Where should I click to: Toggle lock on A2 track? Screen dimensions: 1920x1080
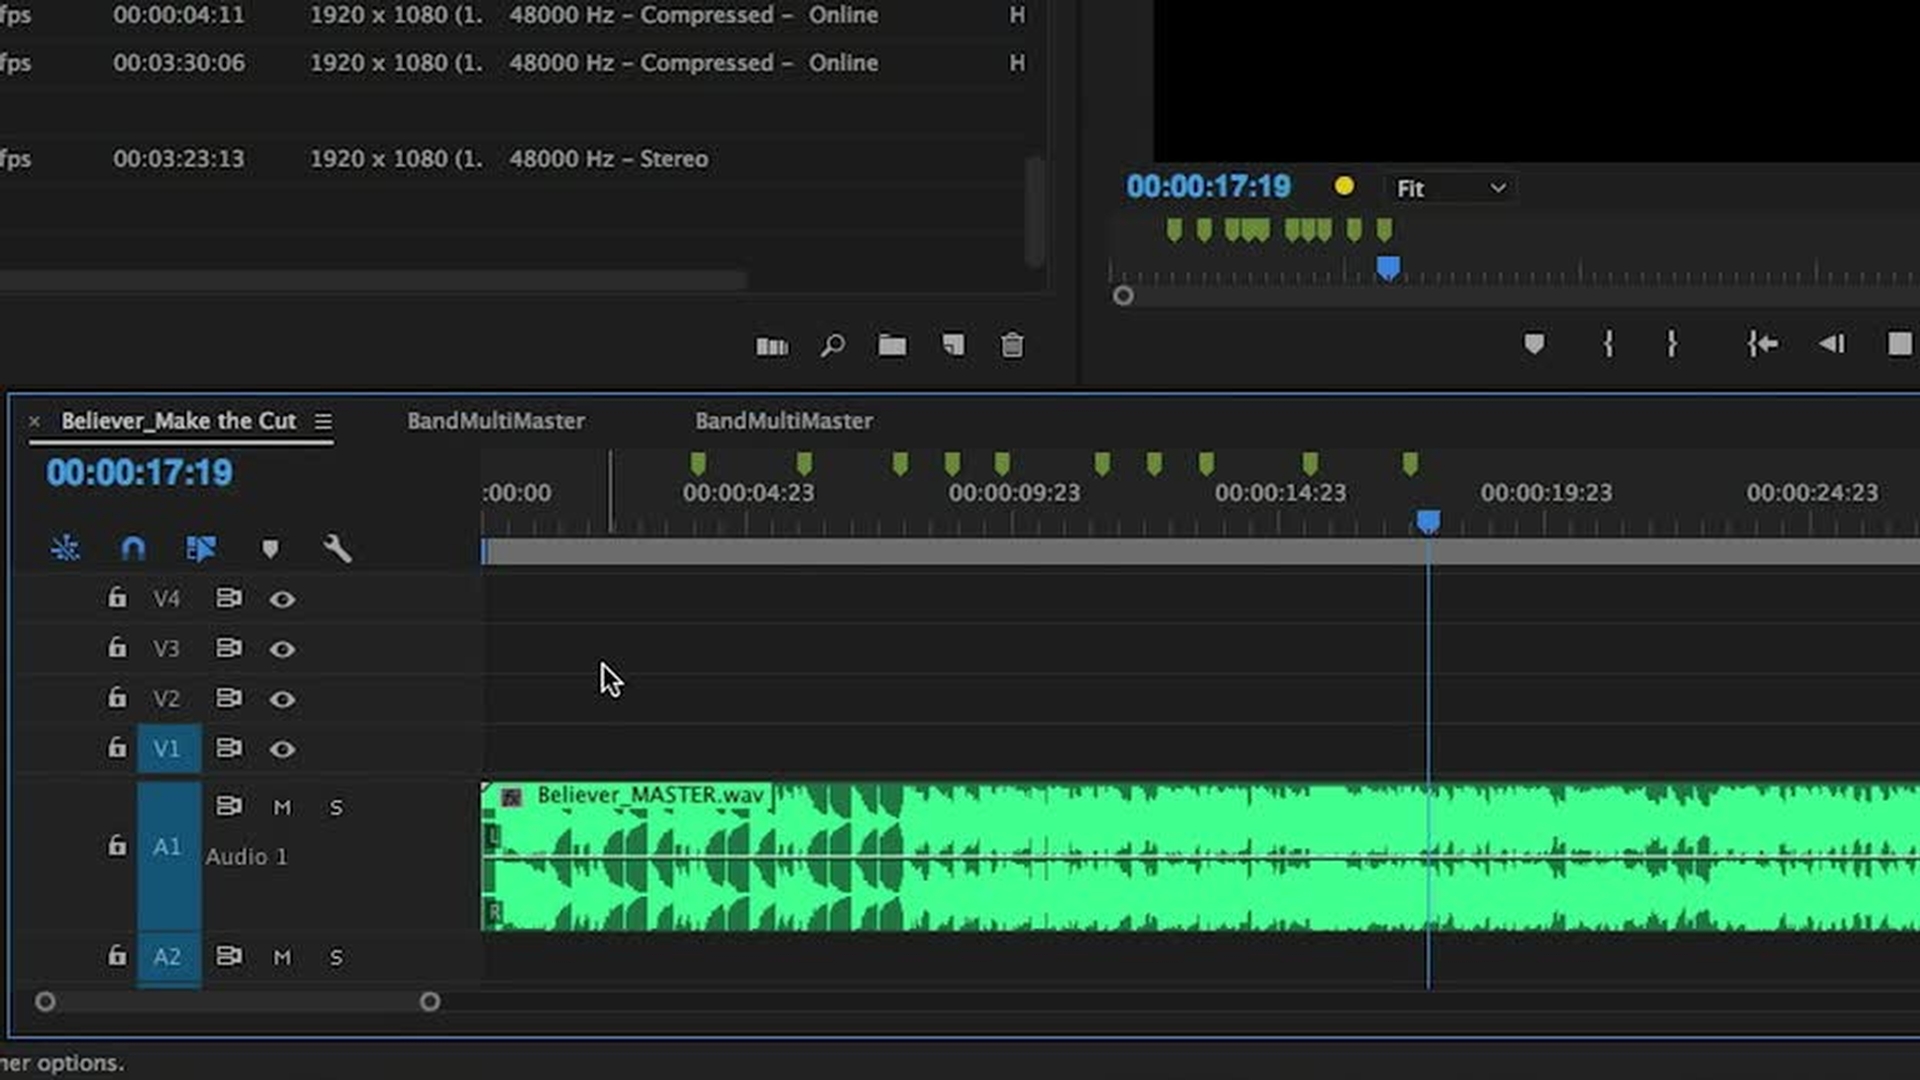(x=117, y=955)
